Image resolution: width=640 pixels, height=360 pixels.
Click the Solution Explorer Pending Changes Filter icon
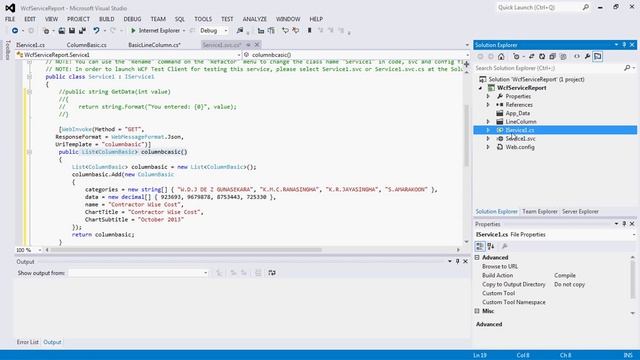517,57
